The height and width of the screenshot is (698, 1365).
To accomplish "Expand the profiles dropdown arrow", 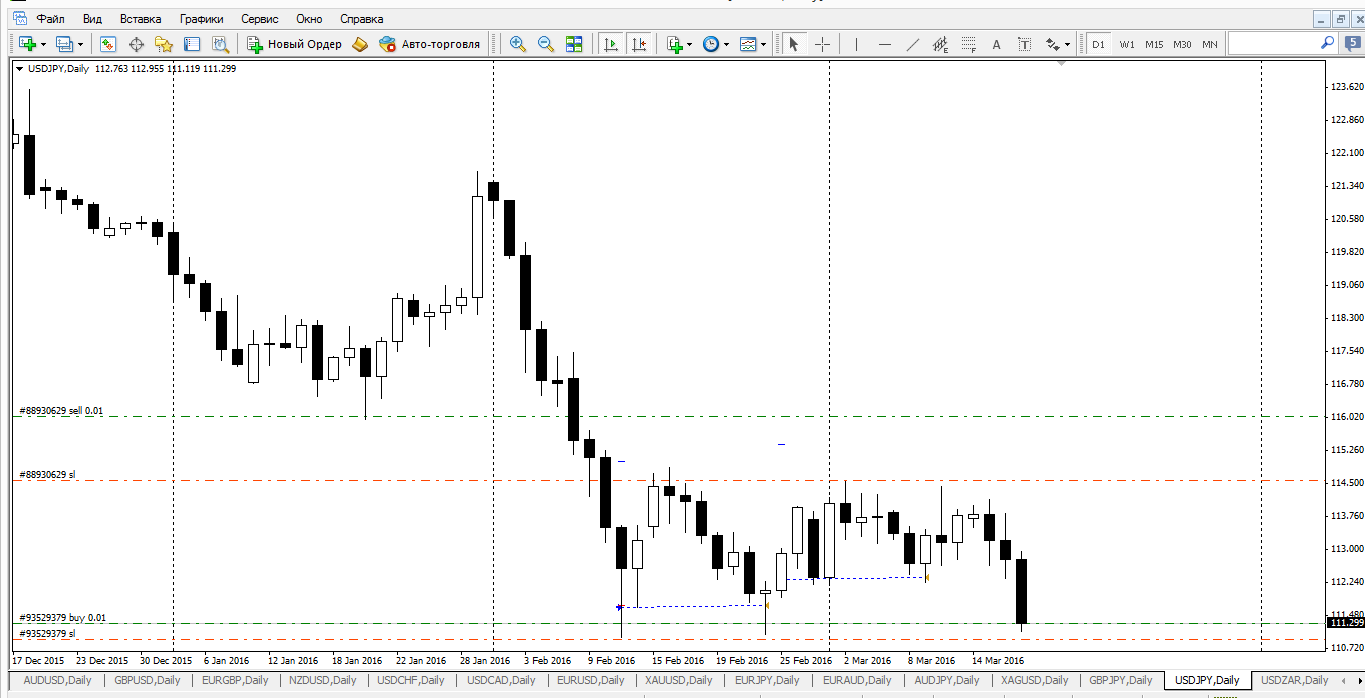I will 81,44.
